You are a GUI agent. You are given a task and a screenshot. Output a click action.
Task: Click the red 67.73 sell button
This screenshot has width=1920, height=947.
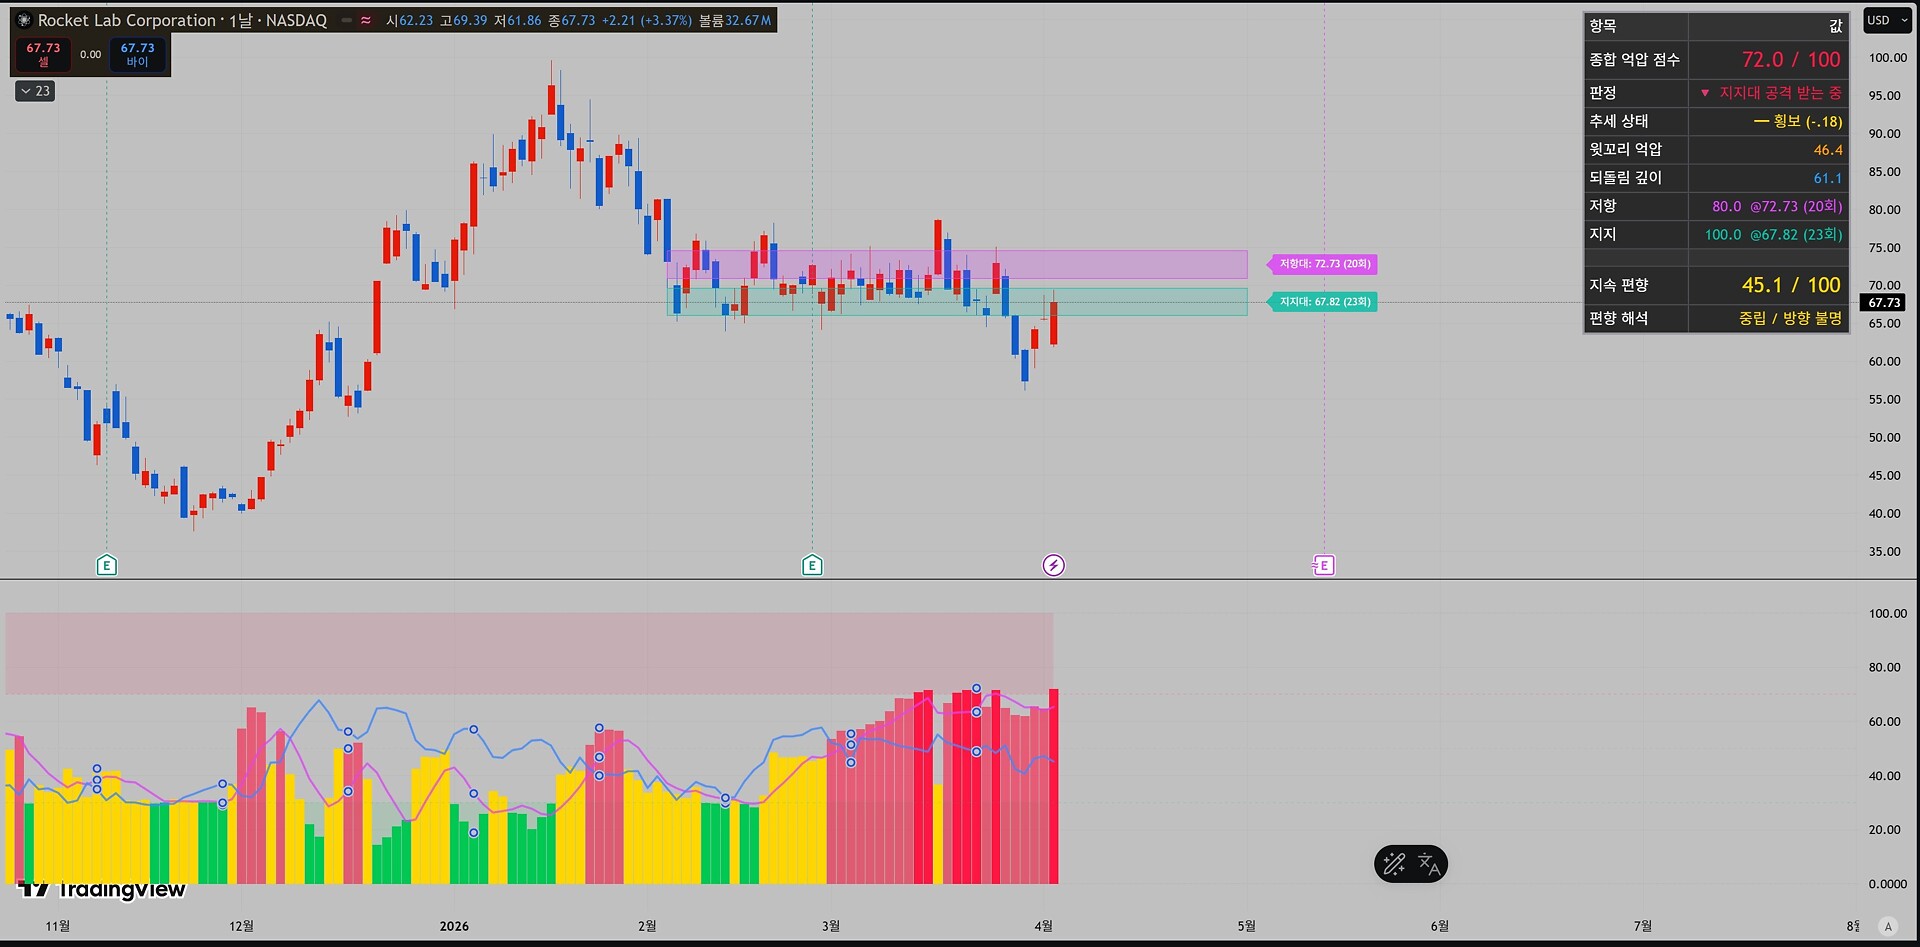click(43, 54)
